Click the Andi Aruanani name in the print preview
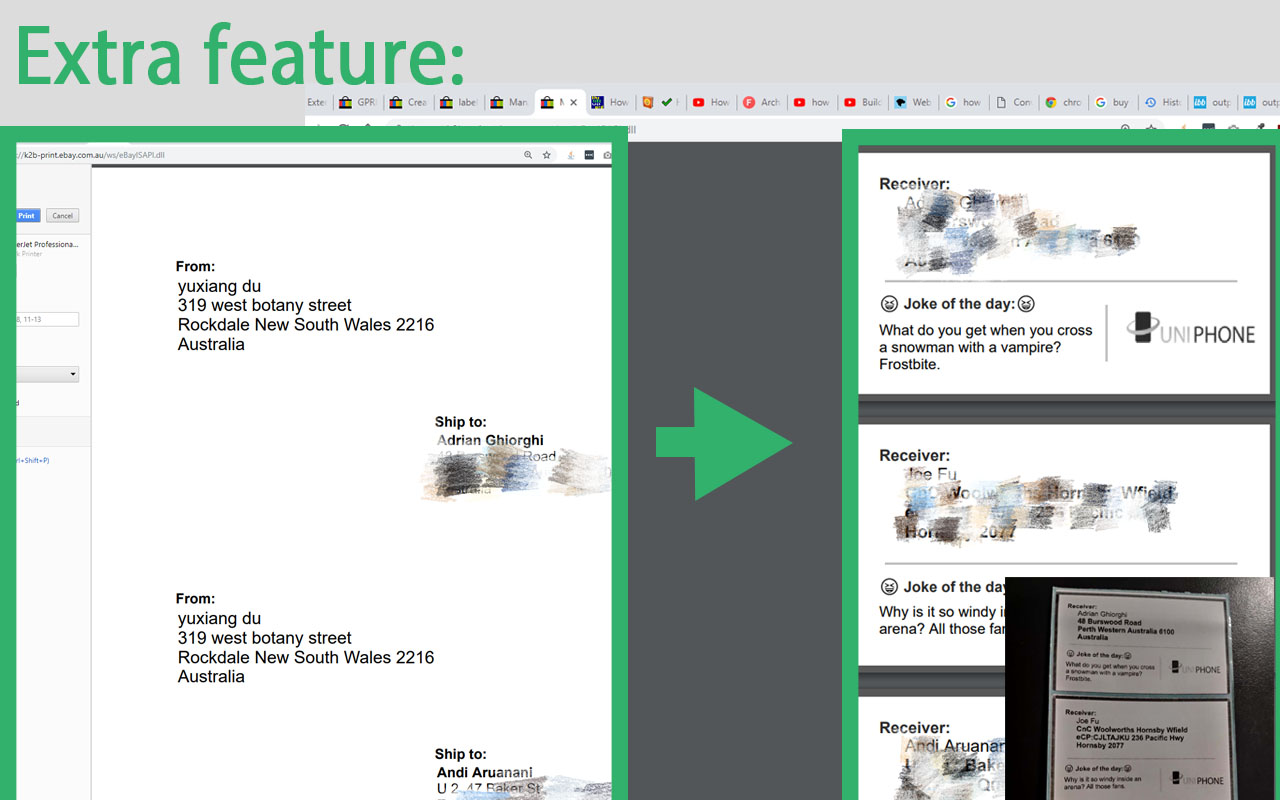This screenshot has height=800, width=1280. coord(485,772)
